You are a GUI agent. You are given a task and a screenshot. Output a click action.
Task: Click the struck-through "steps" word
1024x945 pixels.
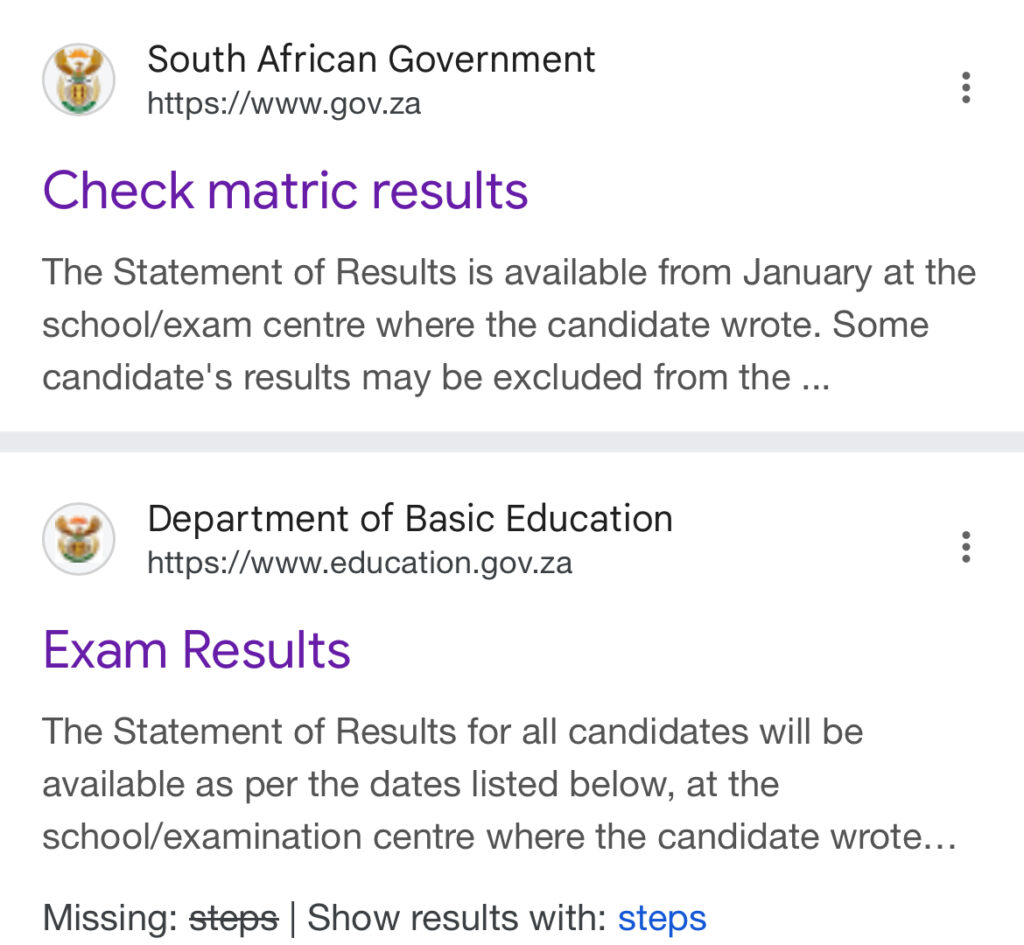click(233, 917)
